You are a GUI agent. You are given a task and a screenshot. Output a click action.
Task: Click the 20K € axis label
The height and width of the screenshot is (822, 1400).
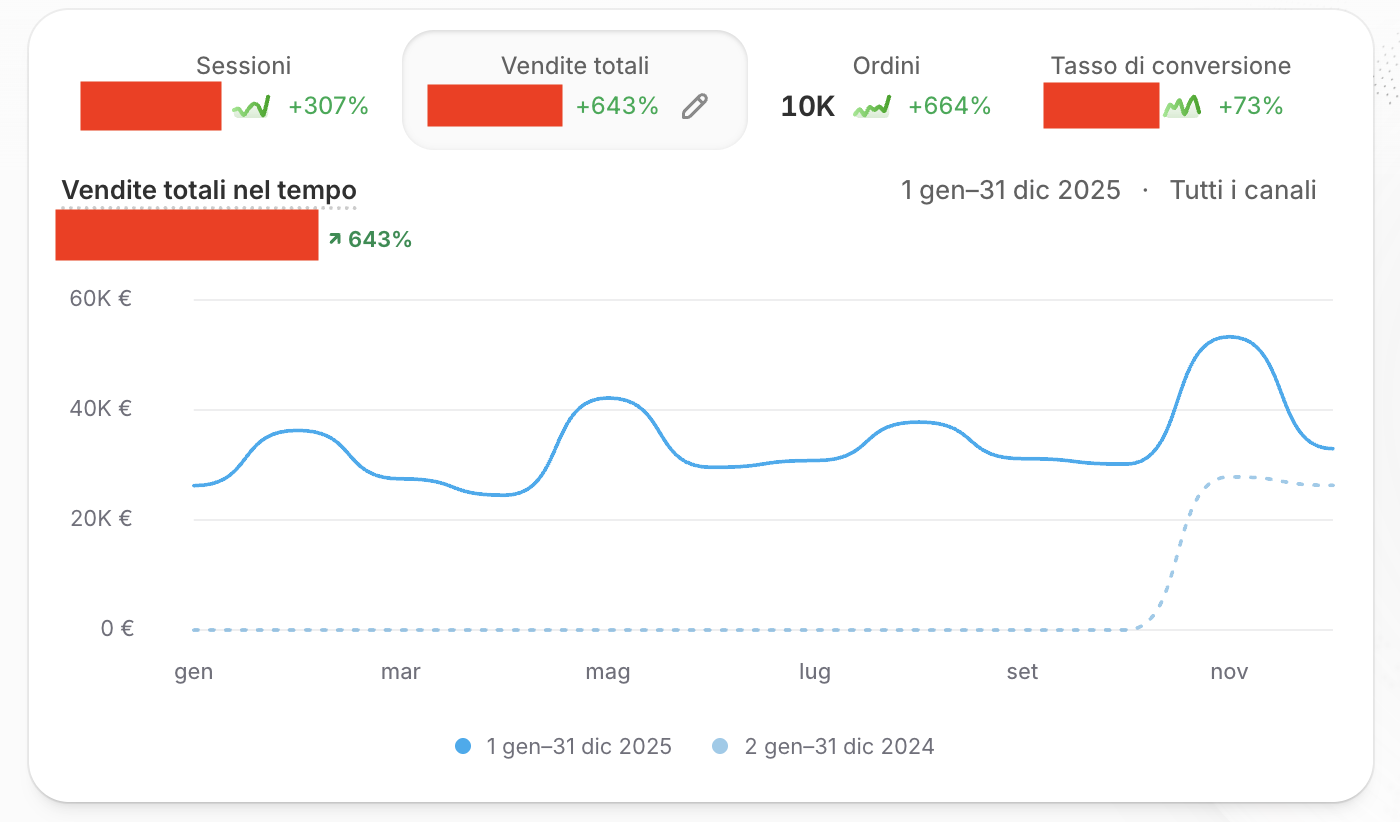[100, 519]
